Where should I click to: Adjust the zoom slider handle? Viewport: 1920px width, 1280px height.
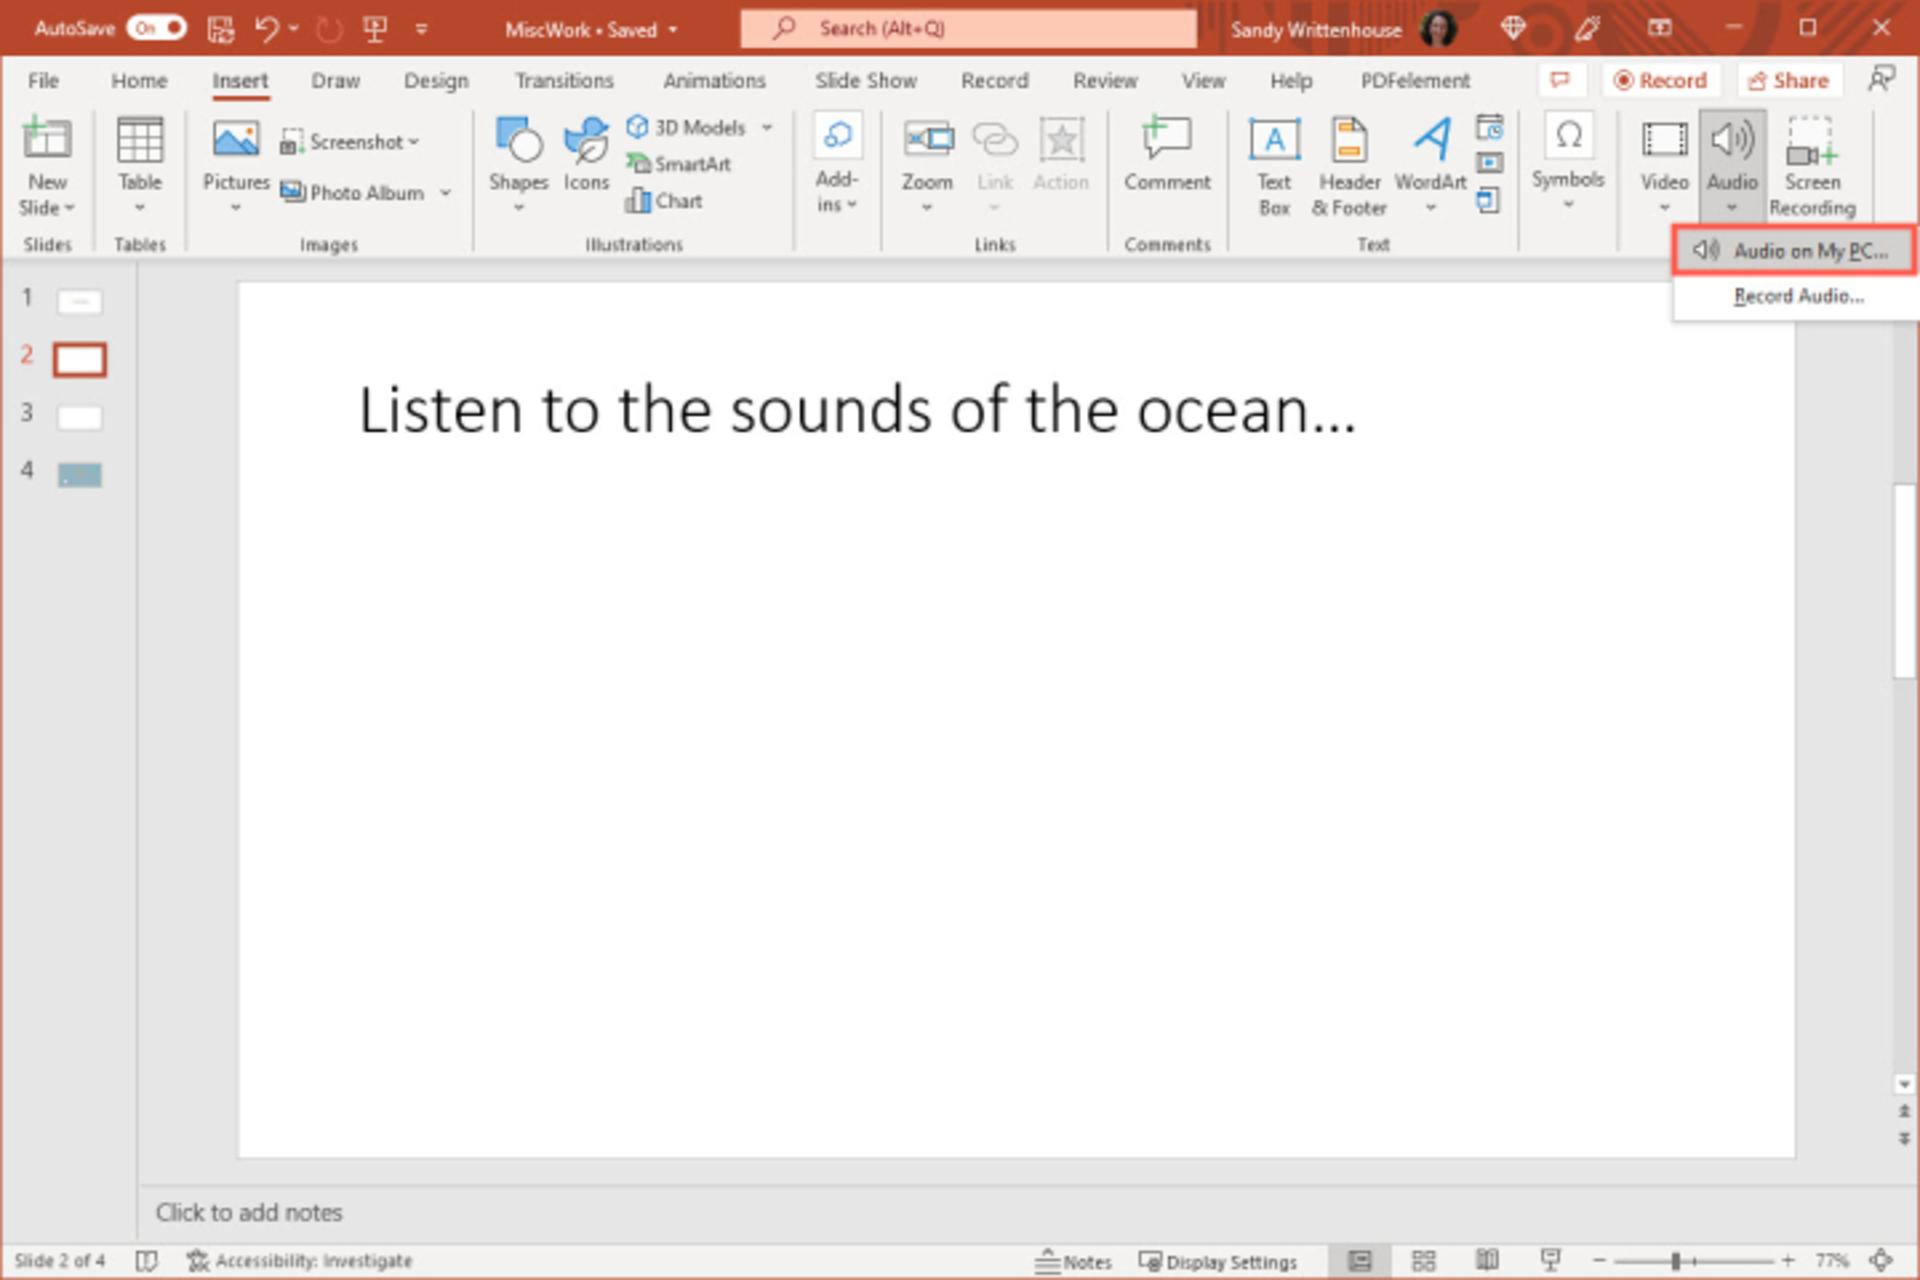1675,1261
